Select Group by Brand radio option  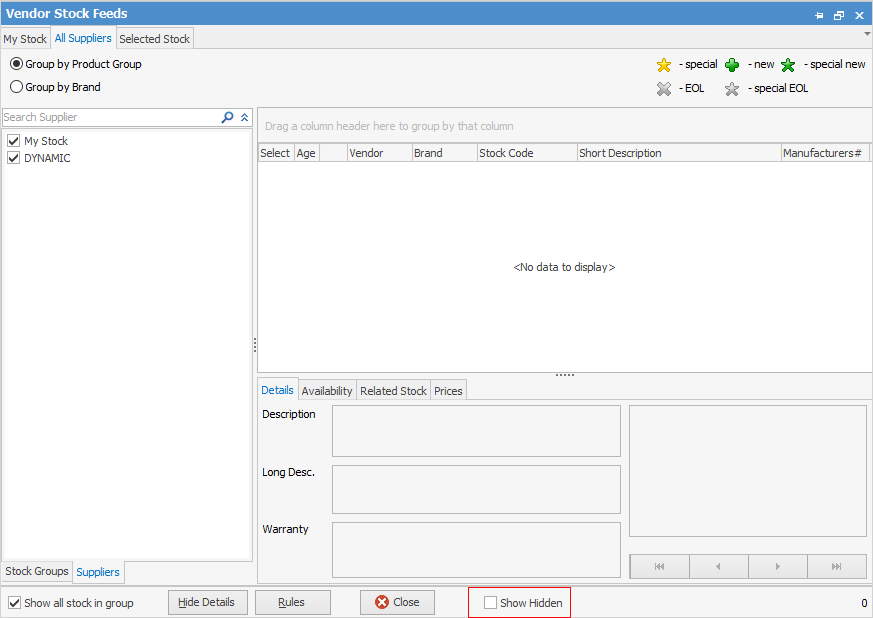(16, 87)
